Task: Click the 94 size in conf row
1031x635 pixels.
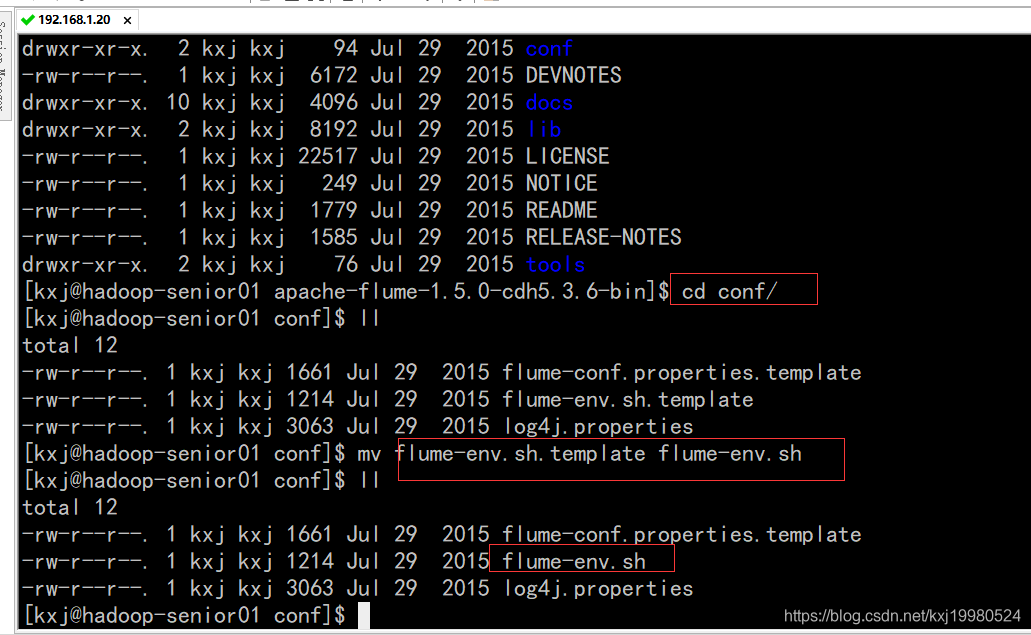Action: click(x=346, y=49)
